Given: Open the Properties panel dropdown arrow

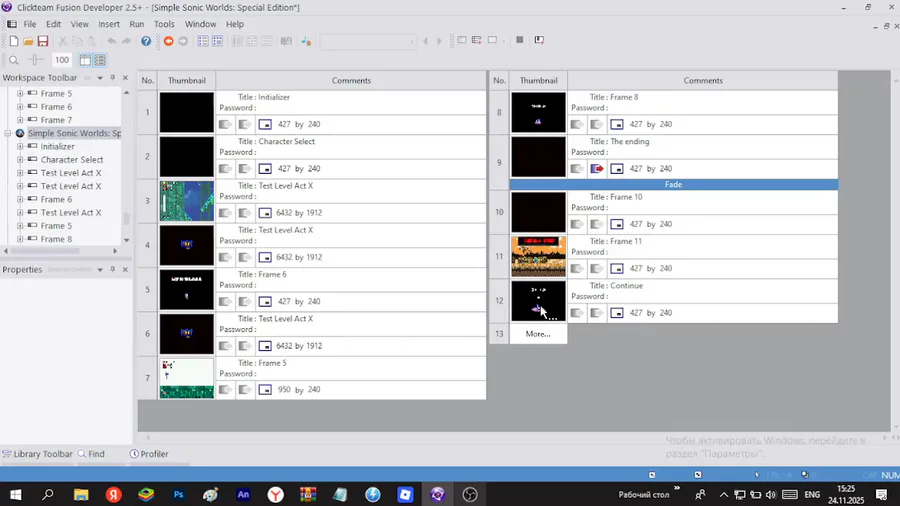Looking at the screenshot, I should [x=100, y=270].
